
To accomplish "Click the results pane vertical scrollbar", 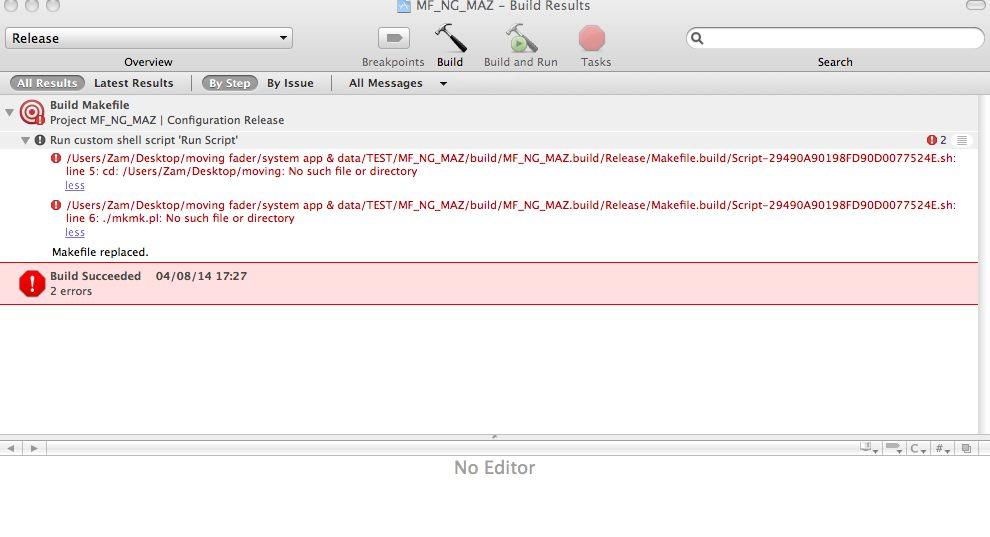I will coord(984,260).
